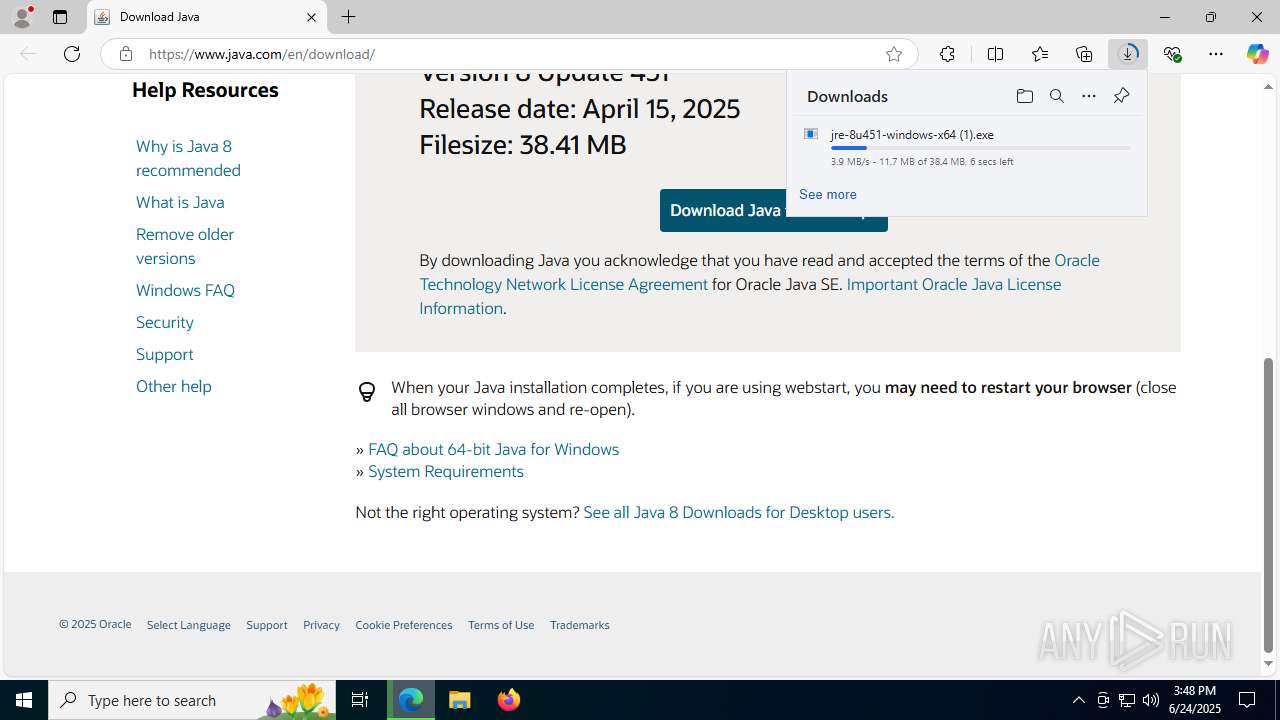Open Privacy footer link

point(321,625)
